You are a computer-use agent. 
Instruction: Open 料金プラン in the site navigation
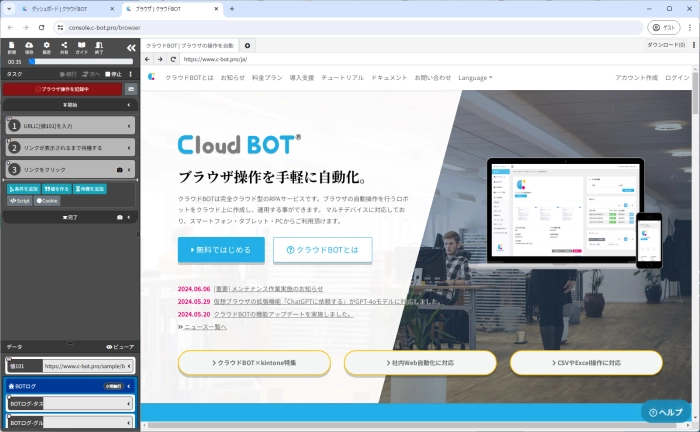click(x=267, y=77)
